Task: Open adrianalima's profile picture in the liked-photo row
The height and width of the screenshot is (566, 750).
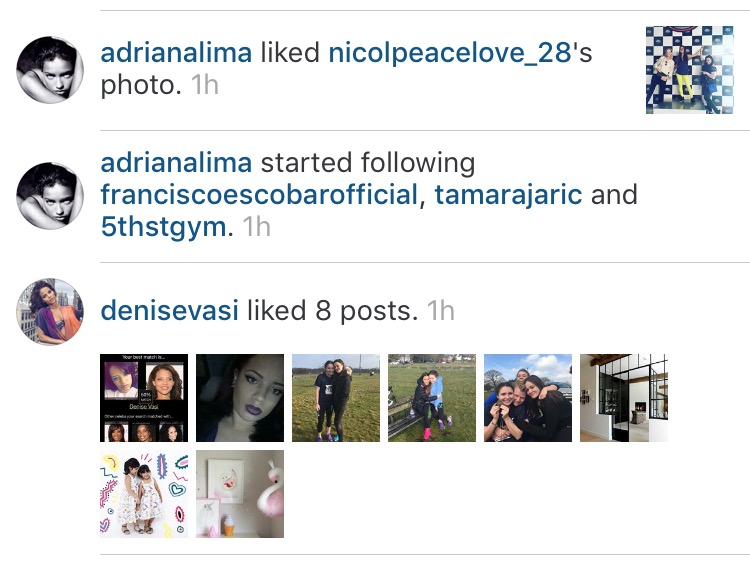Action: (x=50, y=69)
